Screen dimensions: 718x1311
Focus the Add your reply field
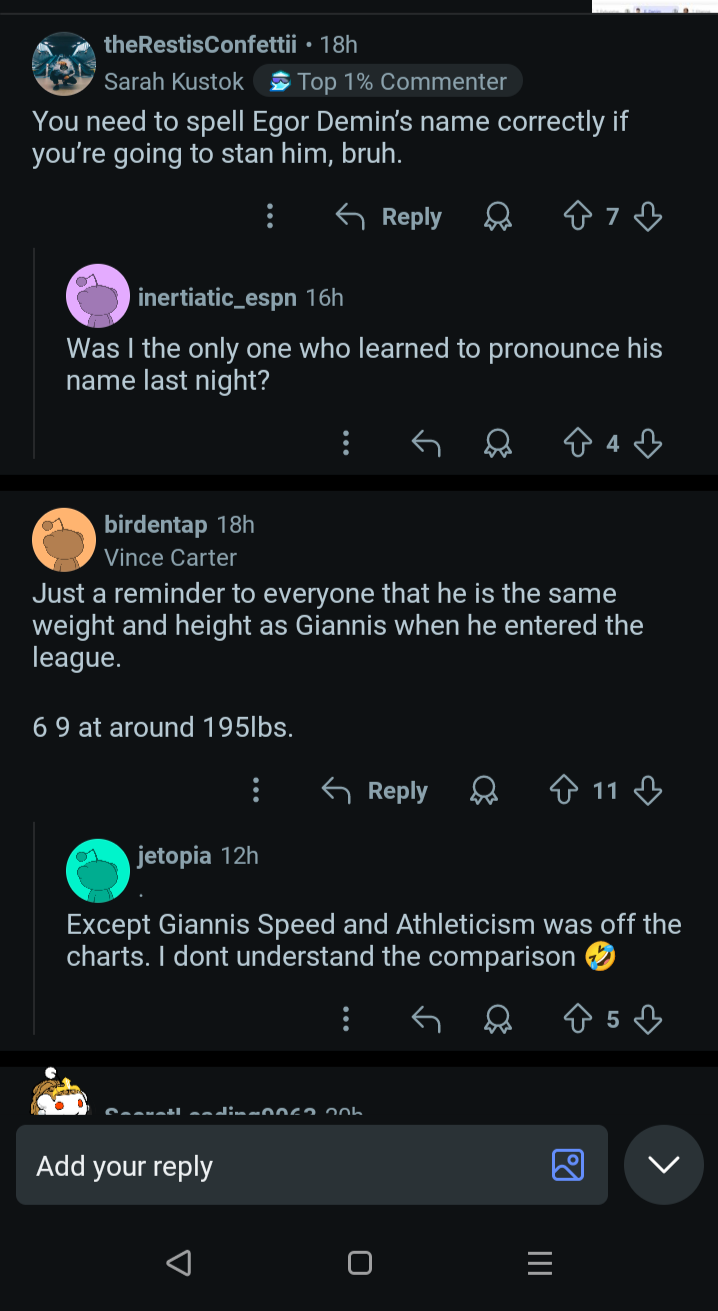[280, 1165]
